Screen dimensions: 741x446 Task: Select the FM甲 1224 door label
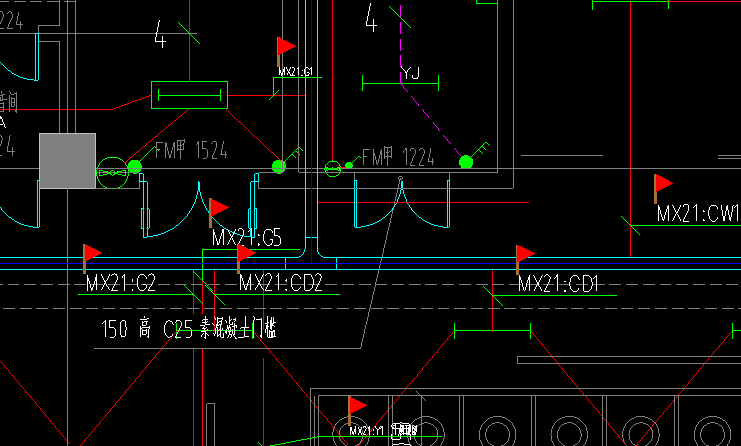398,157
